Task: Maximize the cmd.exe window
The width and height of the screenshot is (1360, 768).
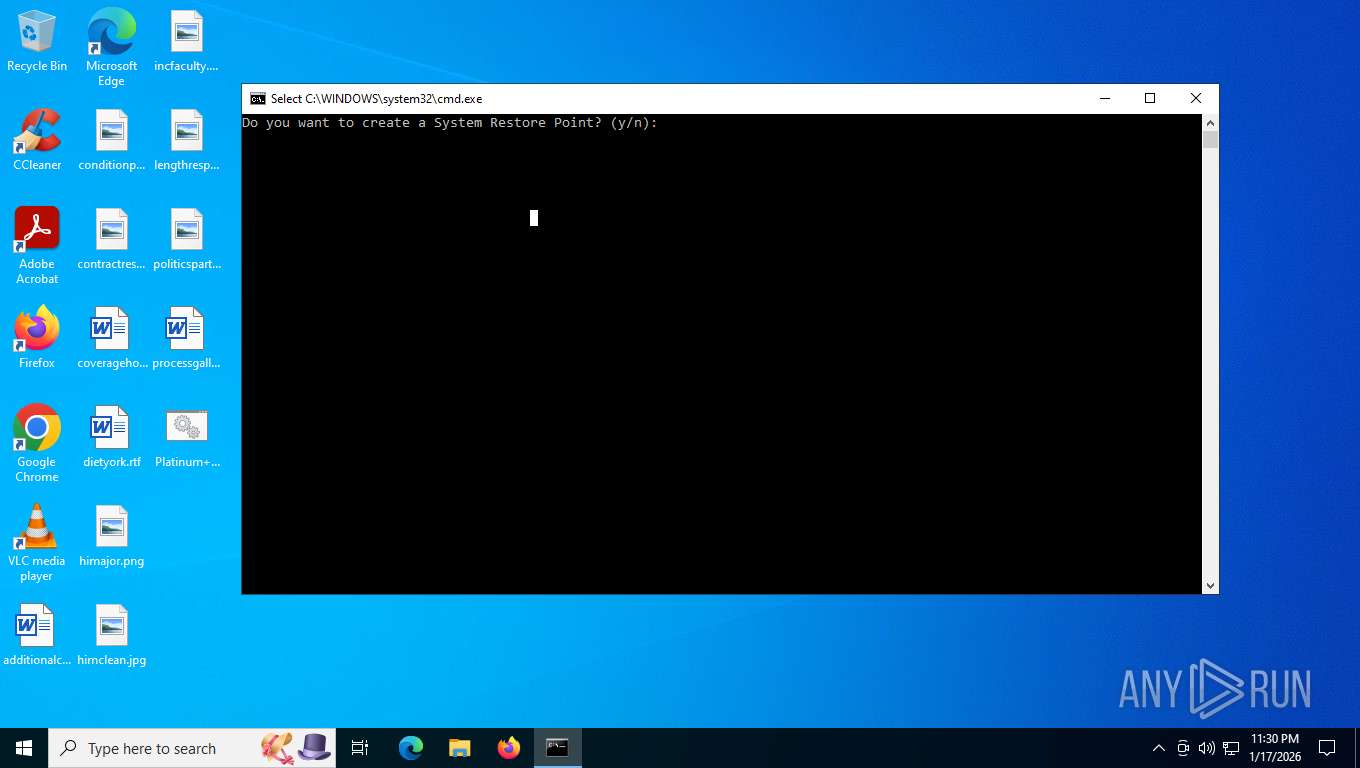Action: tap(1150, 98)
